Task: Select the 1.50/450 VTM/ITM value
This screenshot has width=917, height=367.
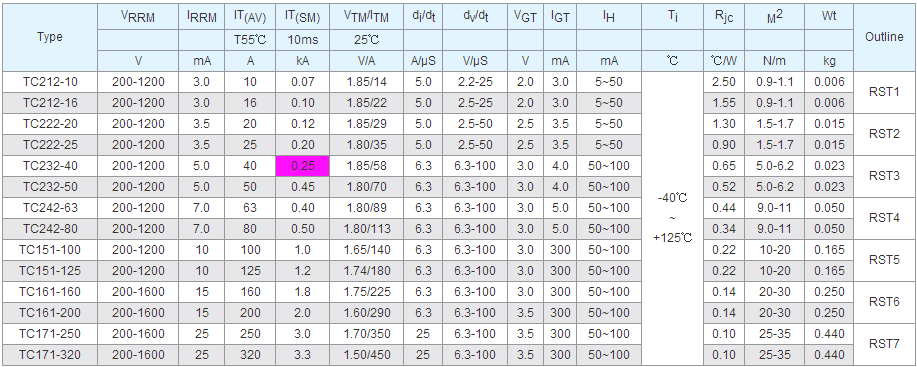Action: 366,355
